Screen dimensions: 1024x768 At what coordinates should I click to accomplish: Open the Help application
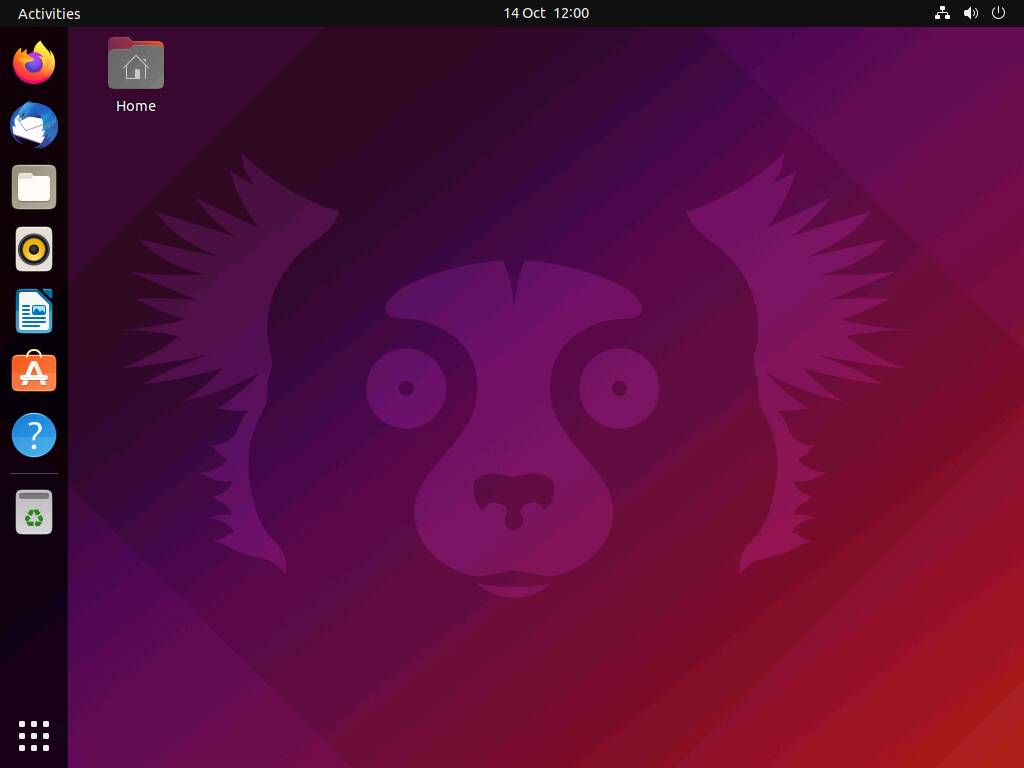pyautogui.click(x=34, y=435)
